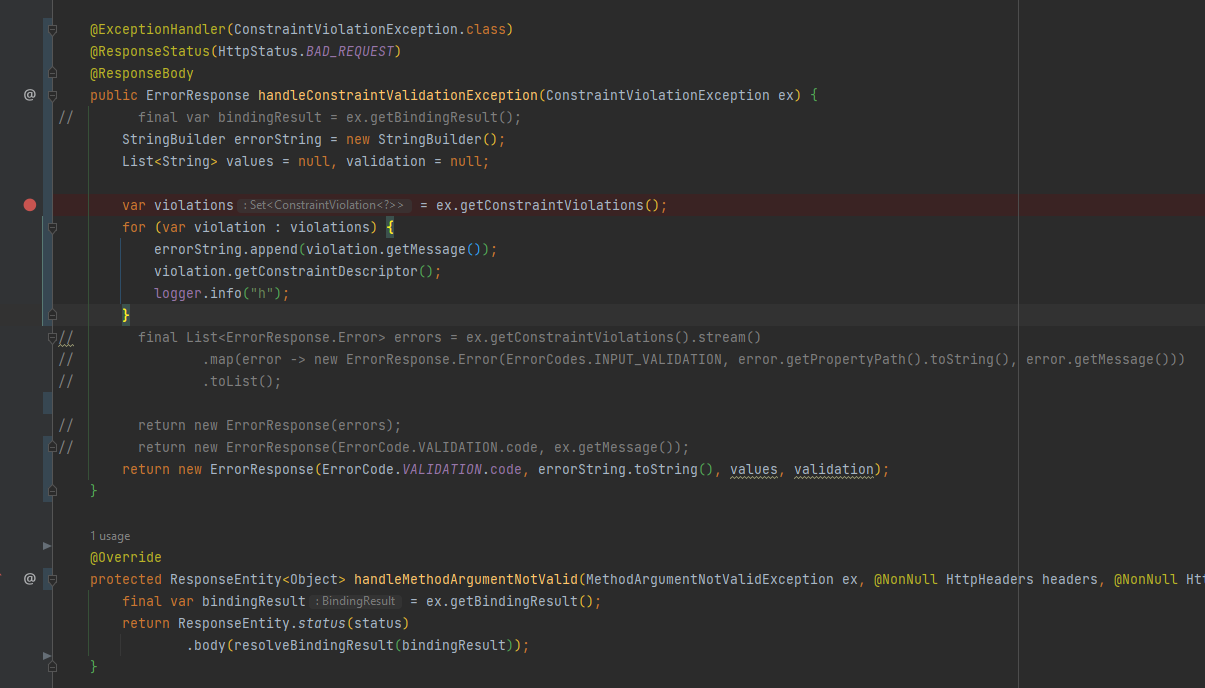Click the gutter @ icon beside handleMethodArgumentNotValid
The width and height of the screenshot is (1205, 688).
30,579
